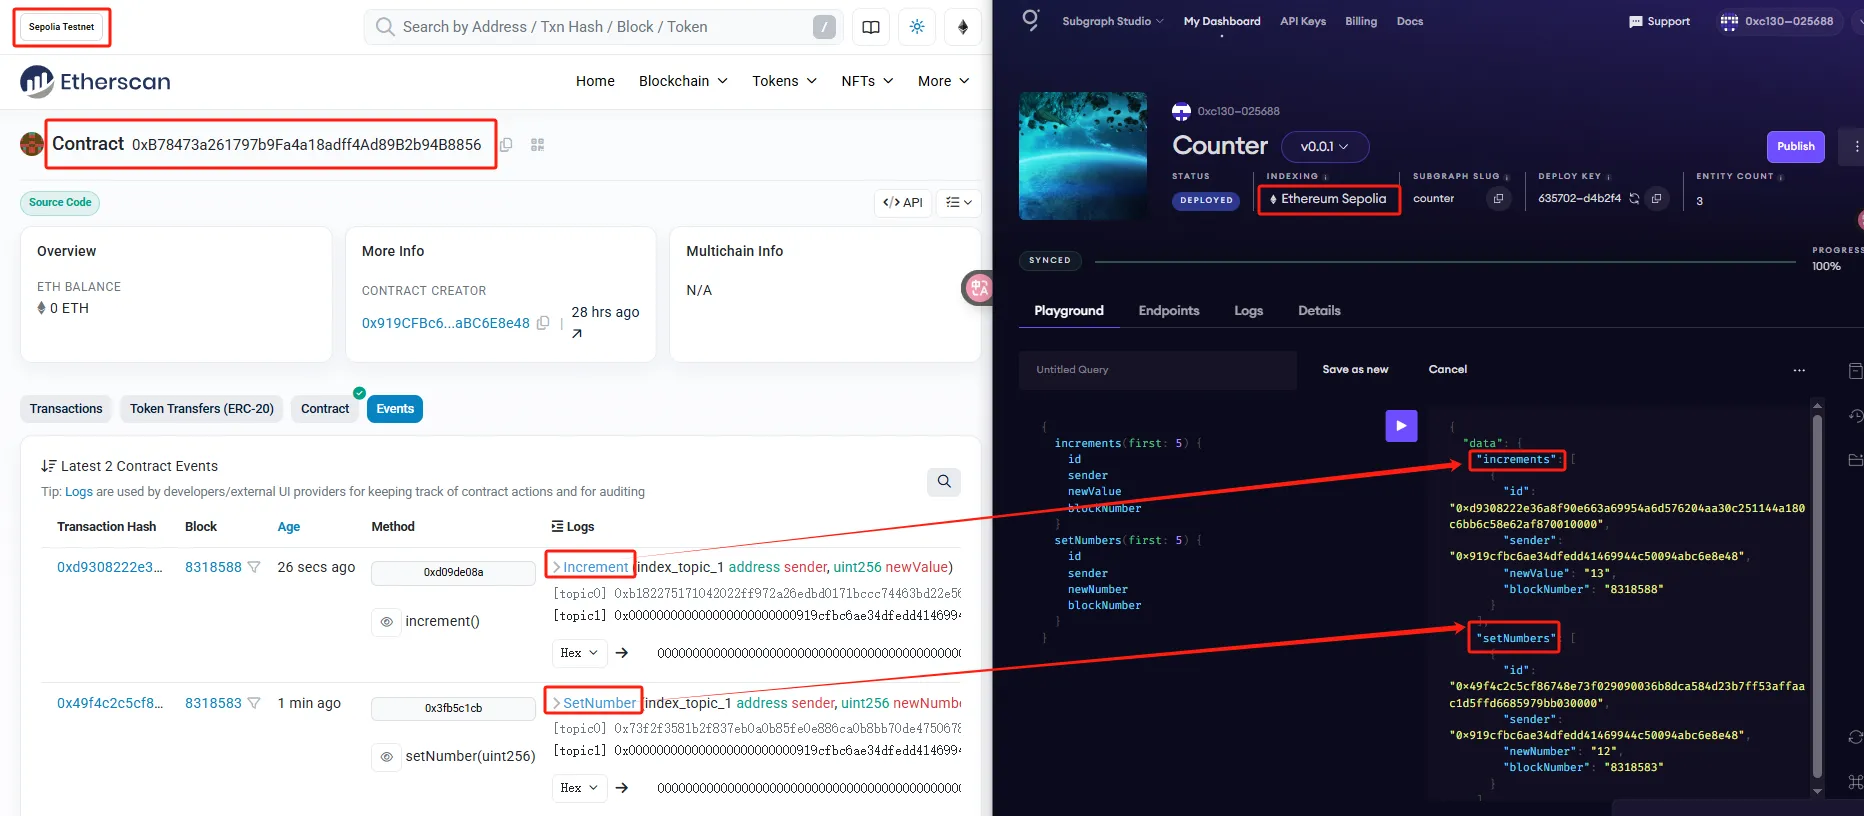1864x816 pixels.
Task: Focus the Etherscan search field
Action: (x=603, y=27)
